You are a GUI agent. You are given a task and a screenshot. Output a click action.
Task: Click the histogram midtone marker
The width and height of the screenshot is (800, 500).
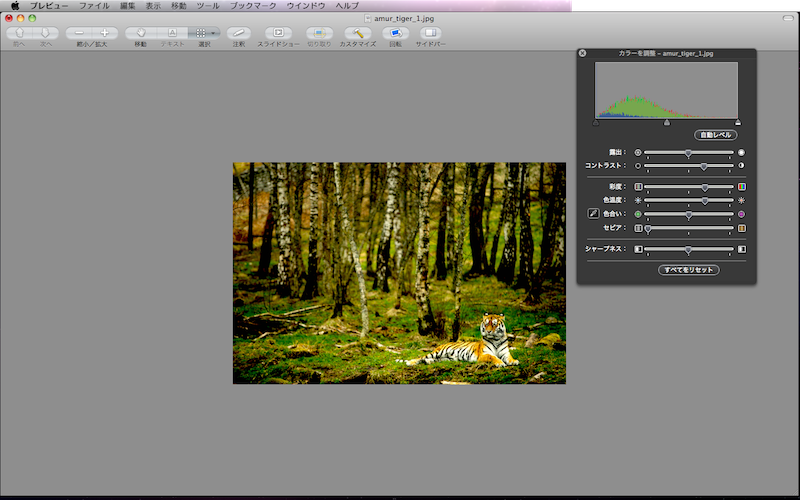pyautogui.click(x=667, y=122)
